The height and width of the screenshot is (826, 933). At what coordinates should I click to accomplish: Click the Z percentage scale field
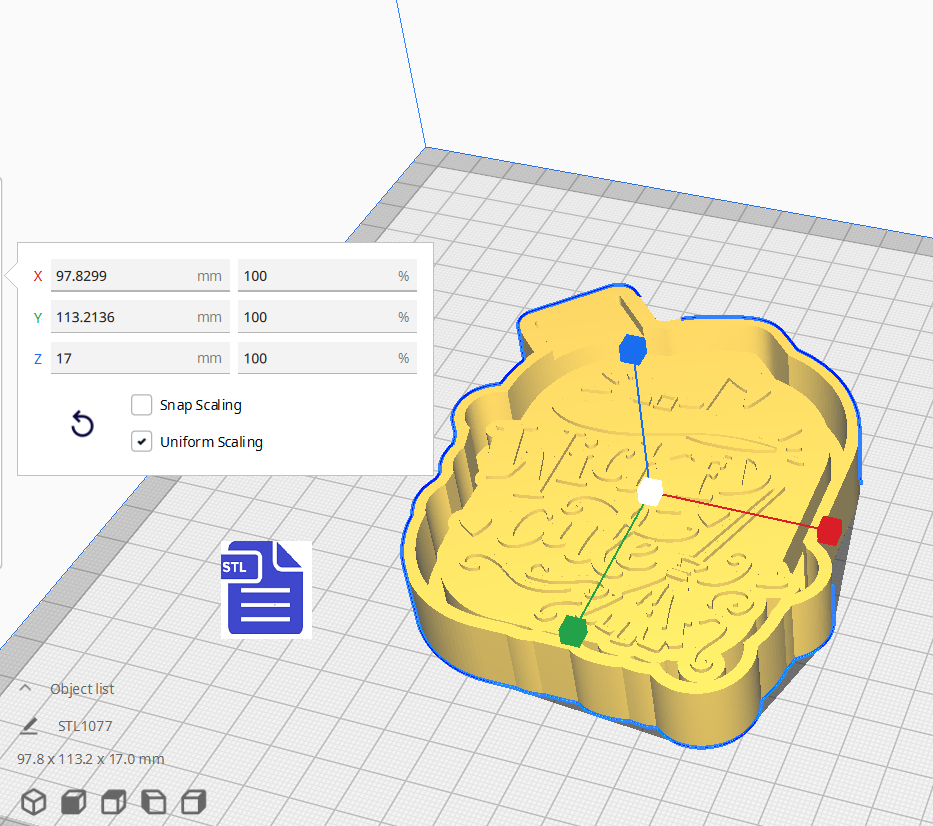(x=327, y=357)
